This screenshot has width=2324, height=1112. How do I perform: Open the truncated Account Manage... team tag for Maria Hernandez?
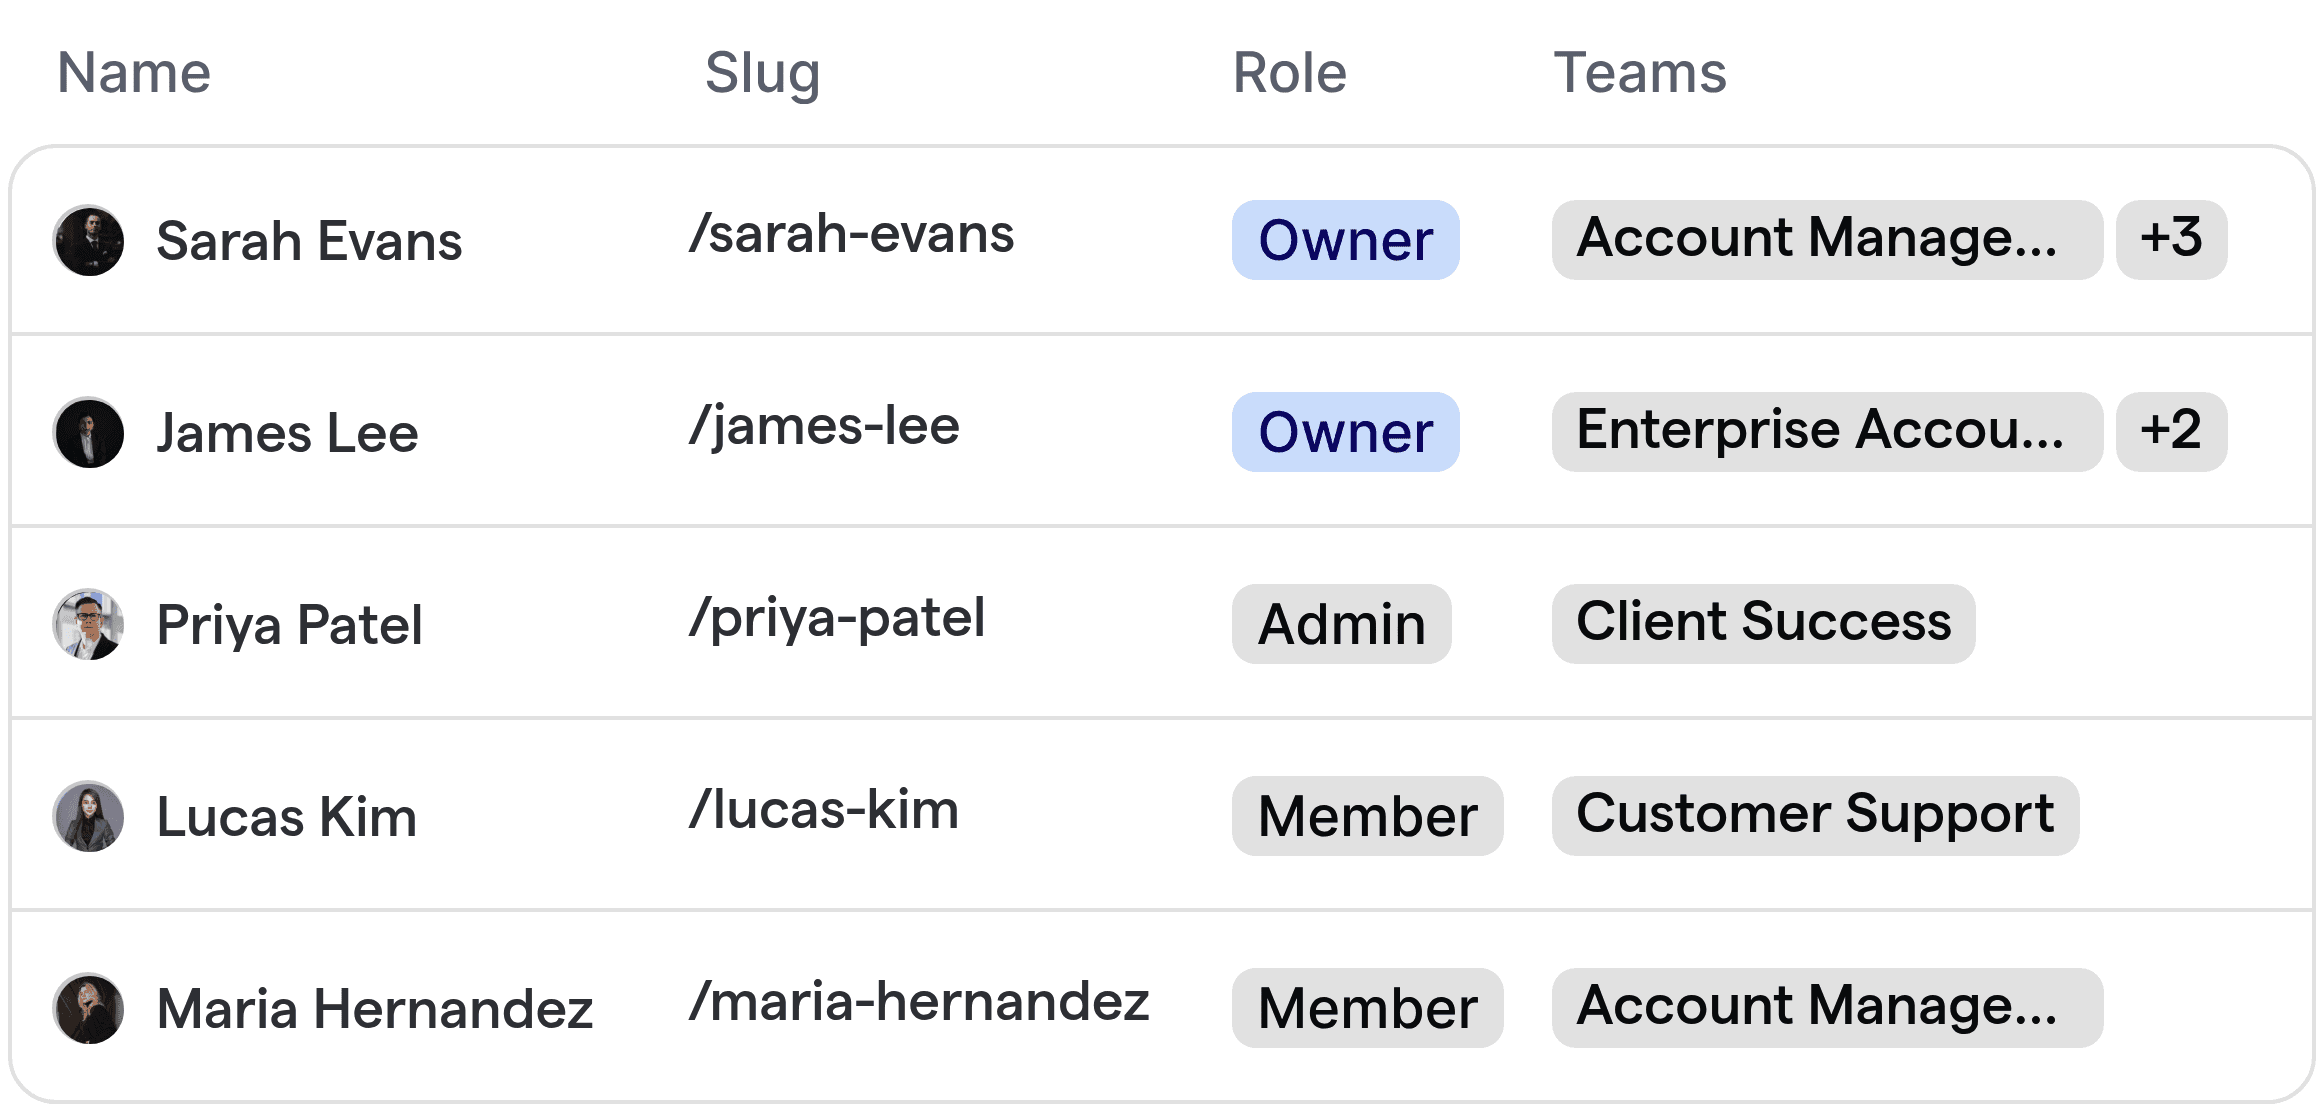click(x=1827, y=1008)
